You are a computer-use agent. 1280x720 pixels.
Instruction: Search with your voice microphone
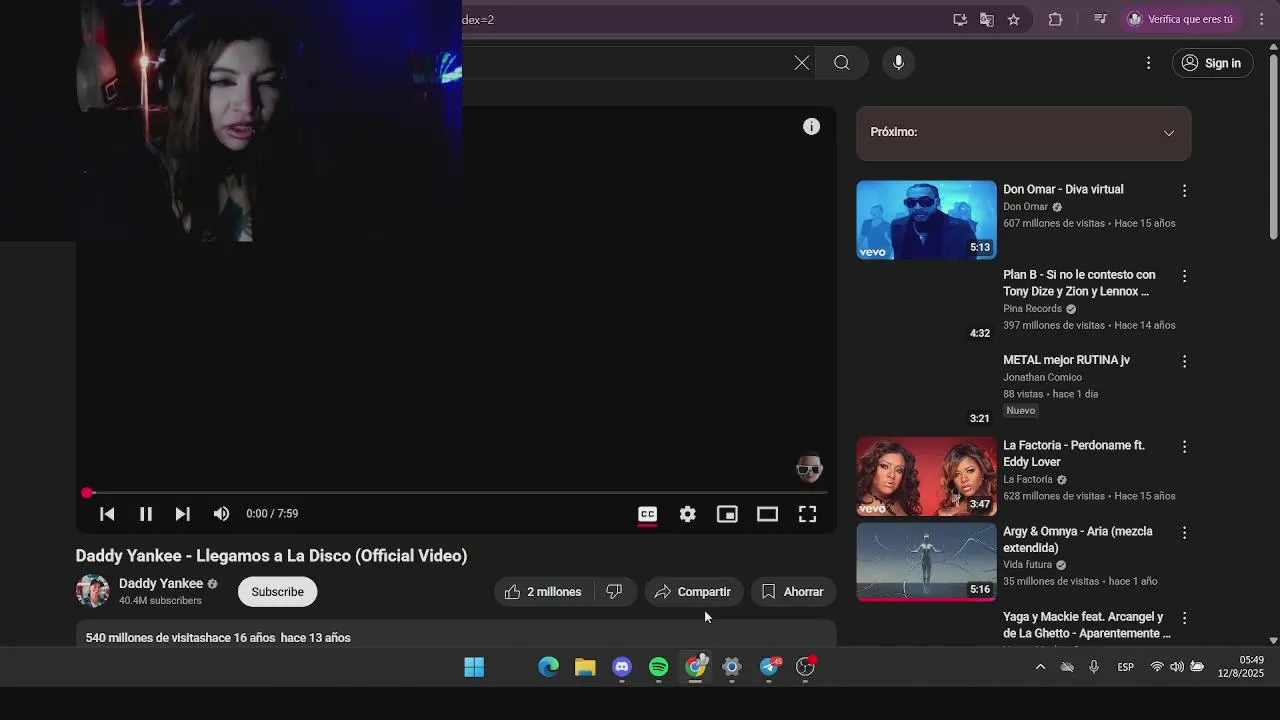point(898,63)
